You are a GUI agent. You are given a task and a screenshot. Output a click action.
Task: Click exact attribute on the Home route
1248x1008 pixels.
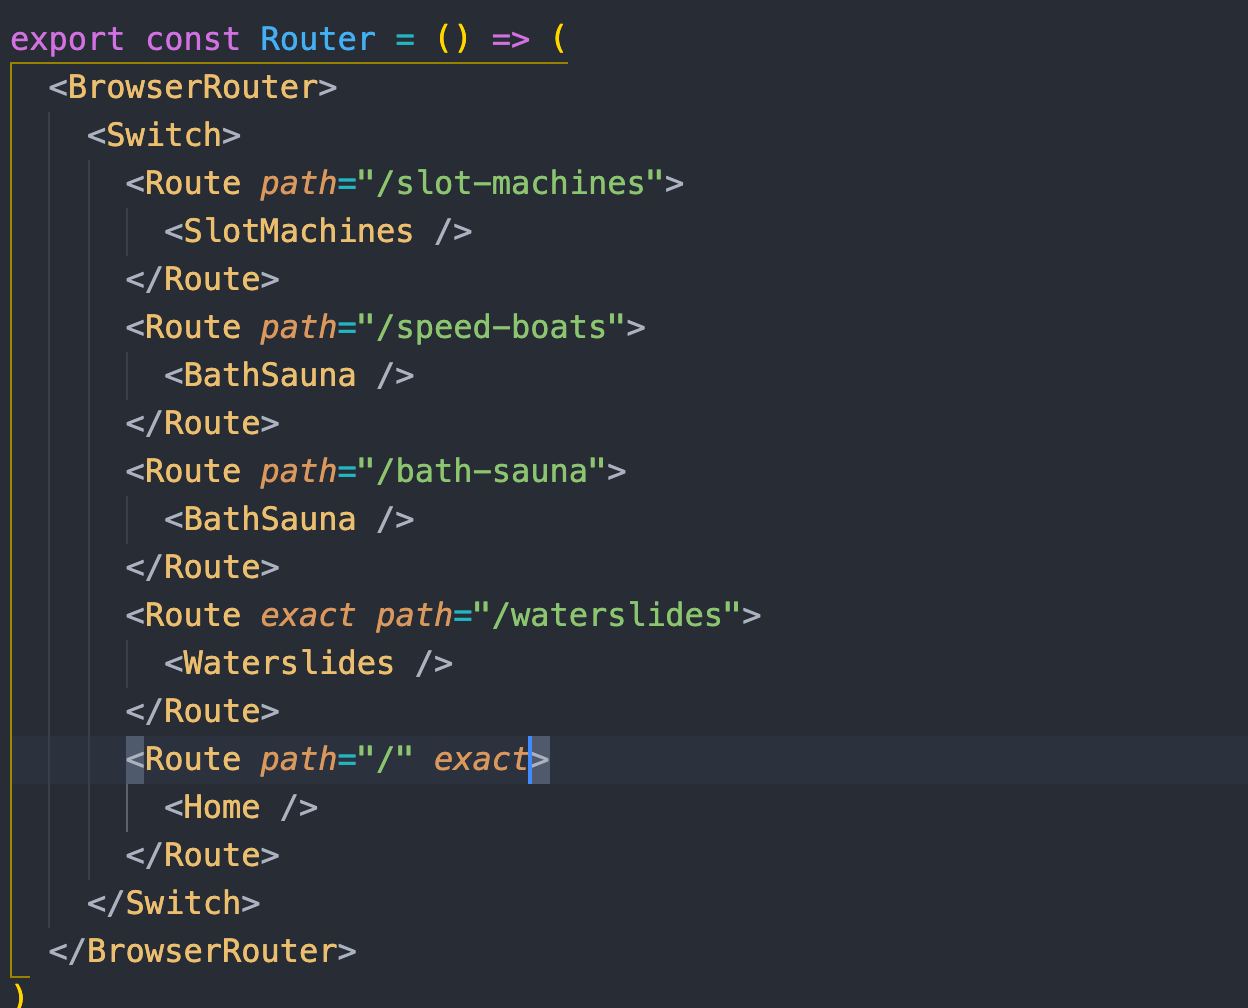tap(481, 759)
